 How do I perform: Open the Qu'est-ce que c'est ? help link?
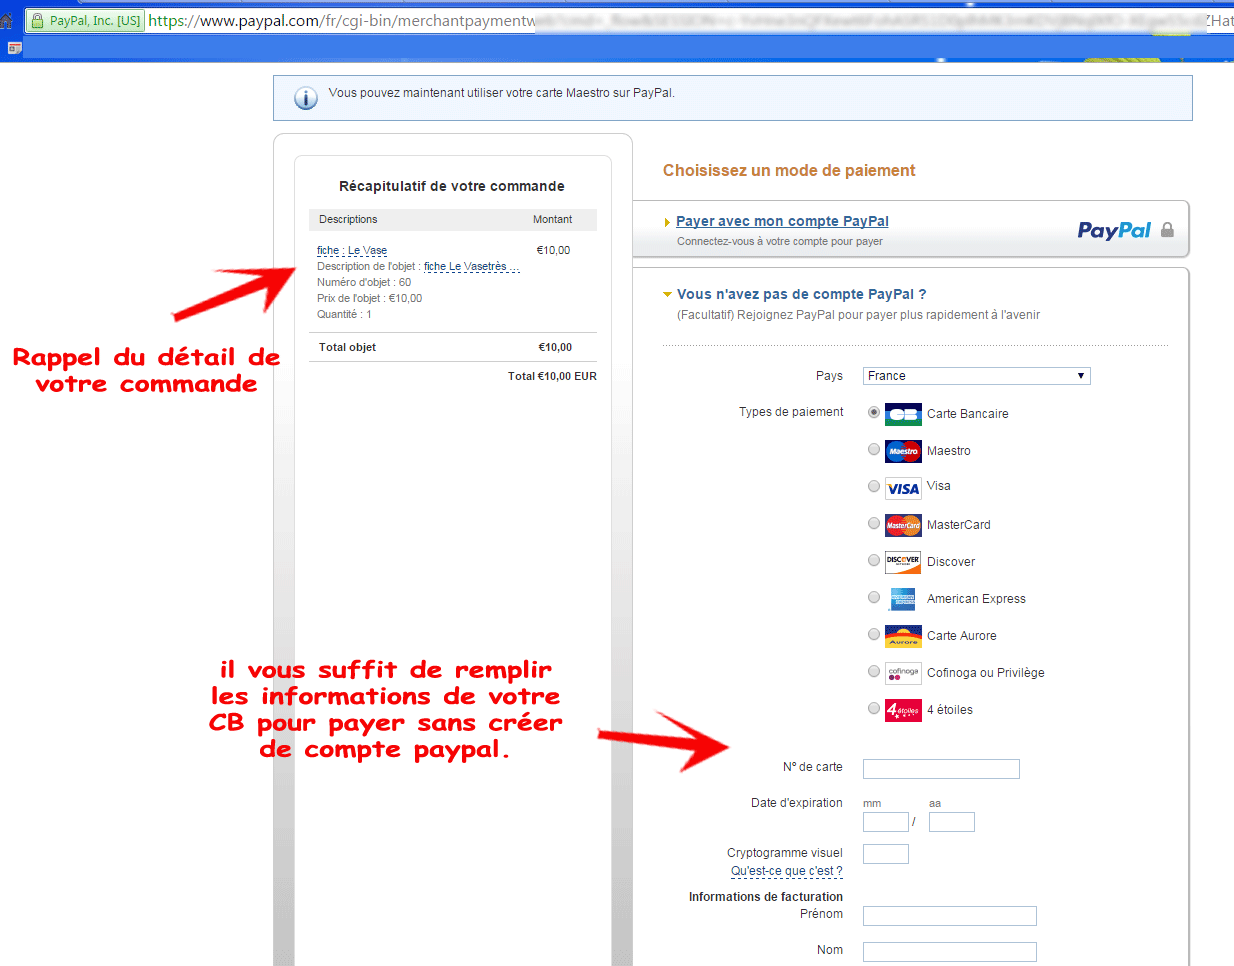(786, 871)
